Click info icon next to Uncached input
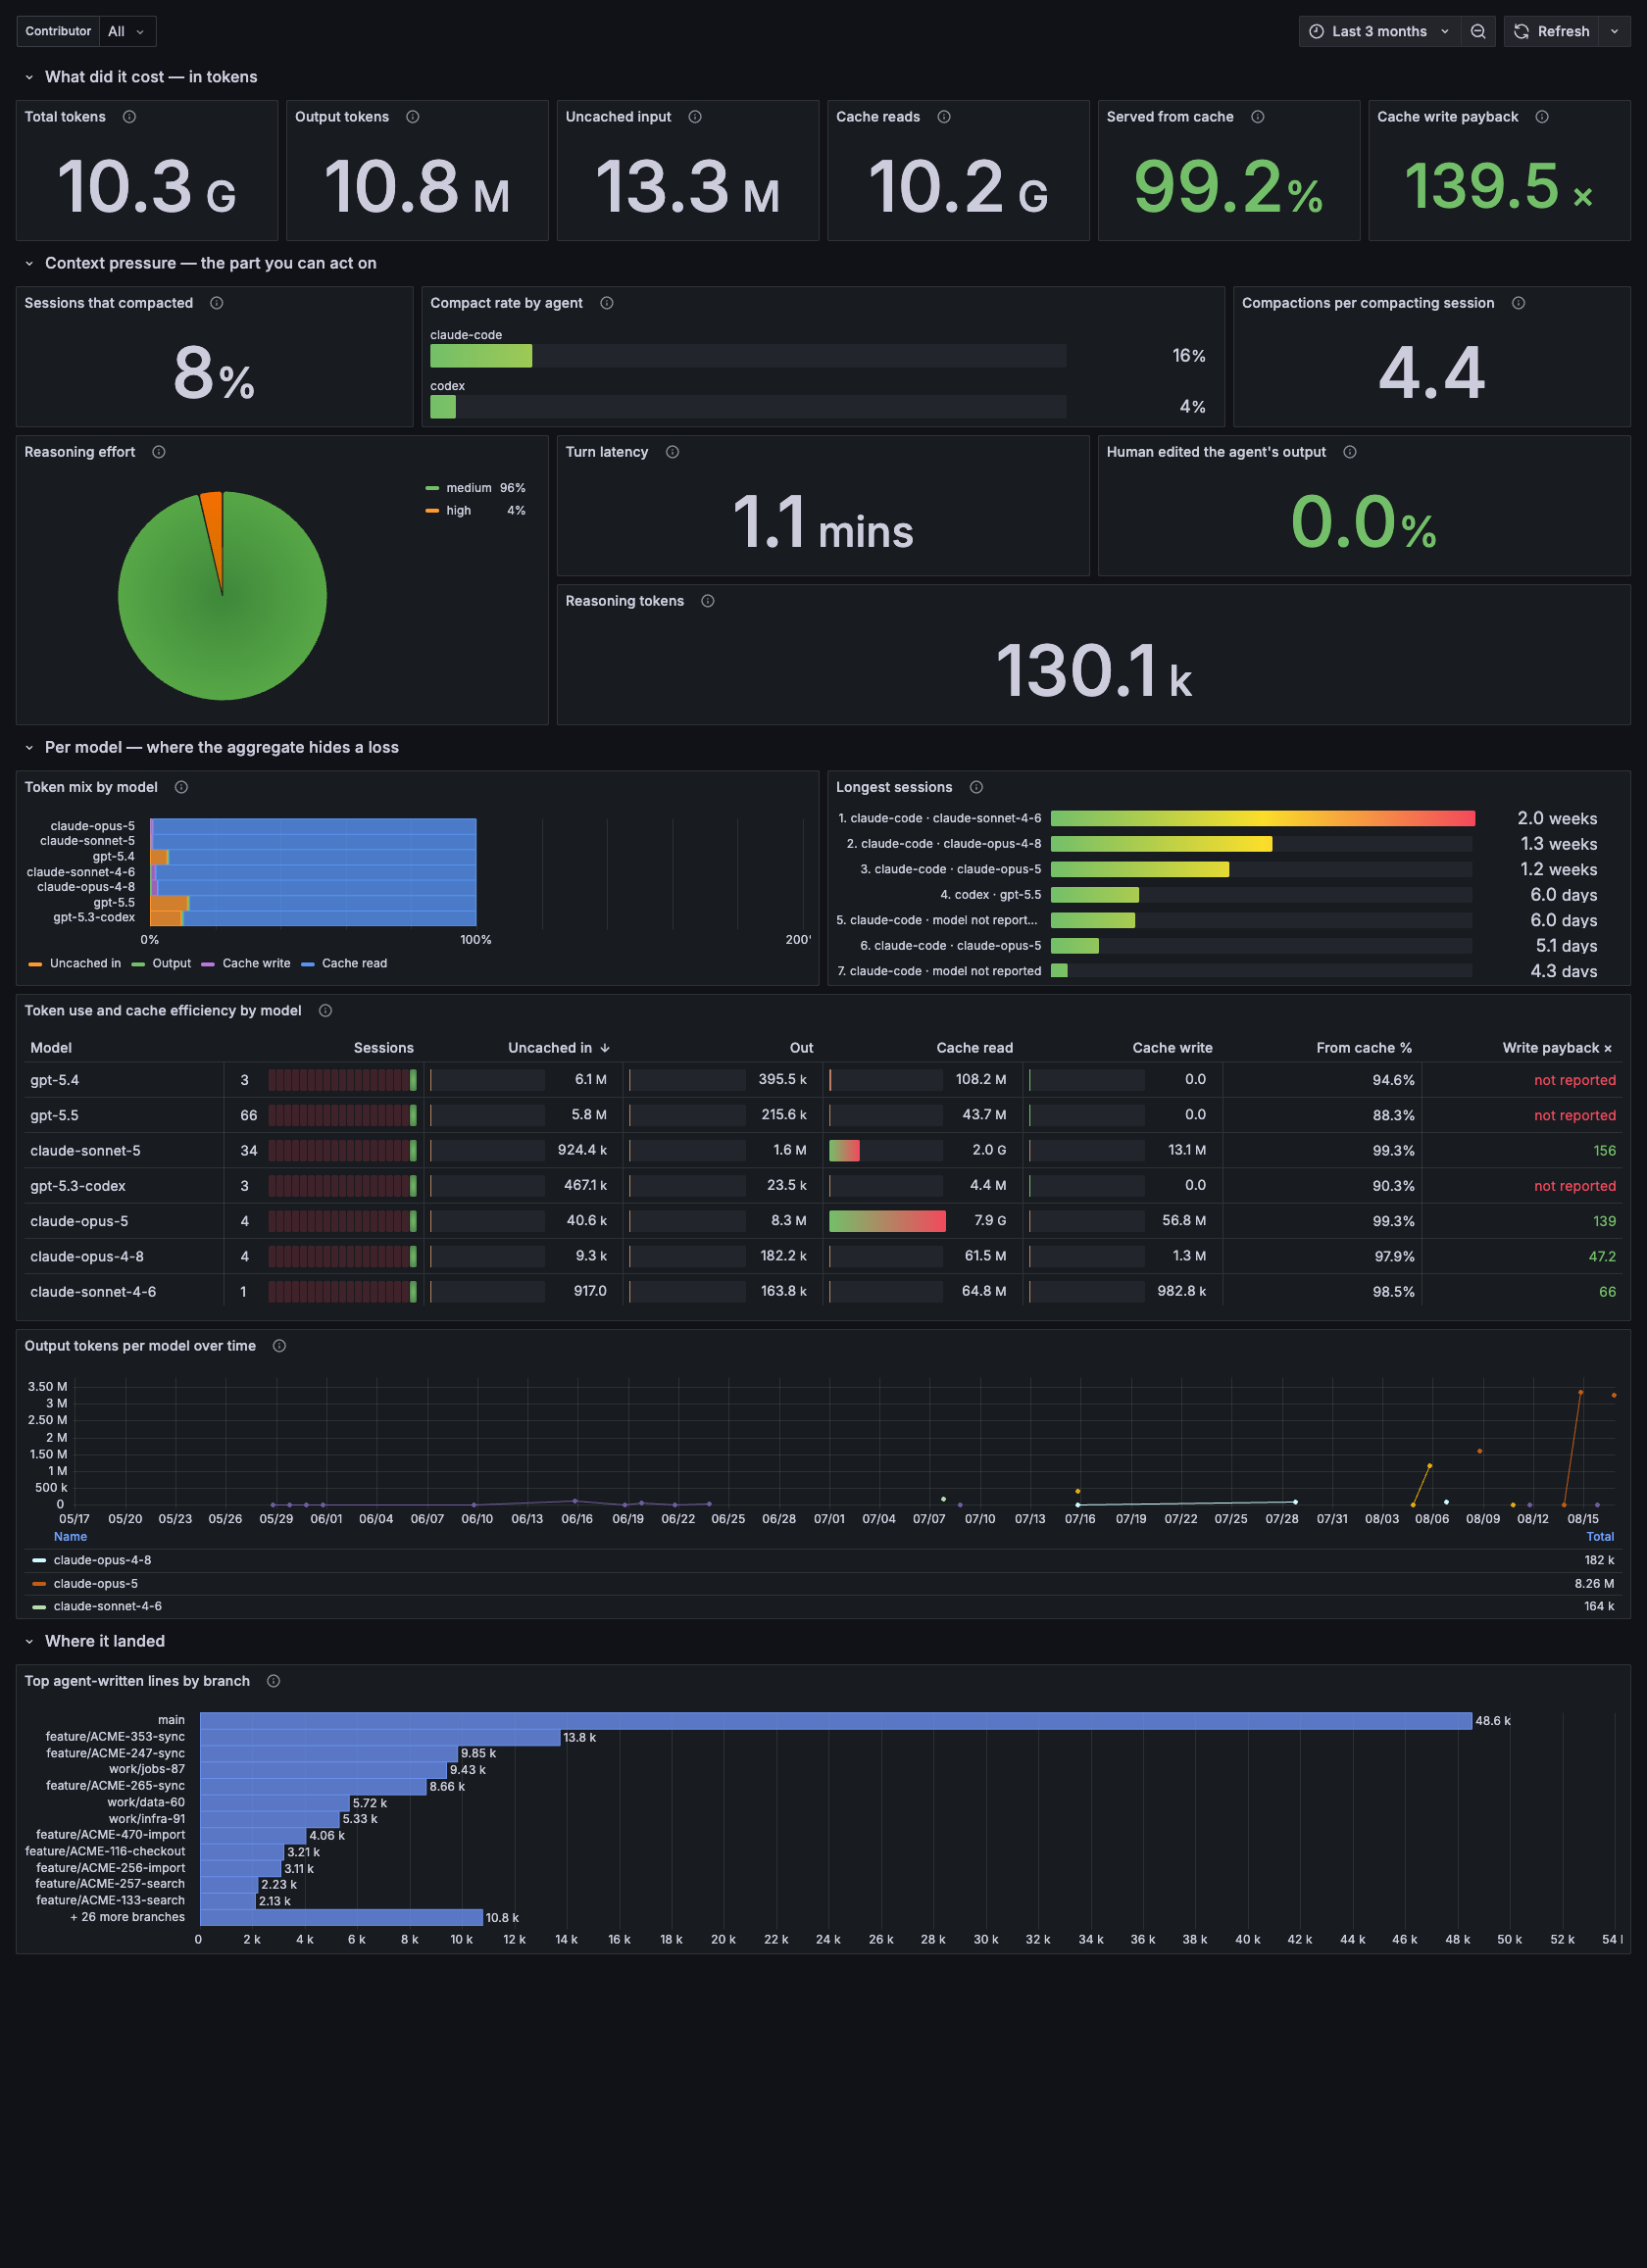Viewport: 1647px width, 2268px height. (x=695, y=117)
